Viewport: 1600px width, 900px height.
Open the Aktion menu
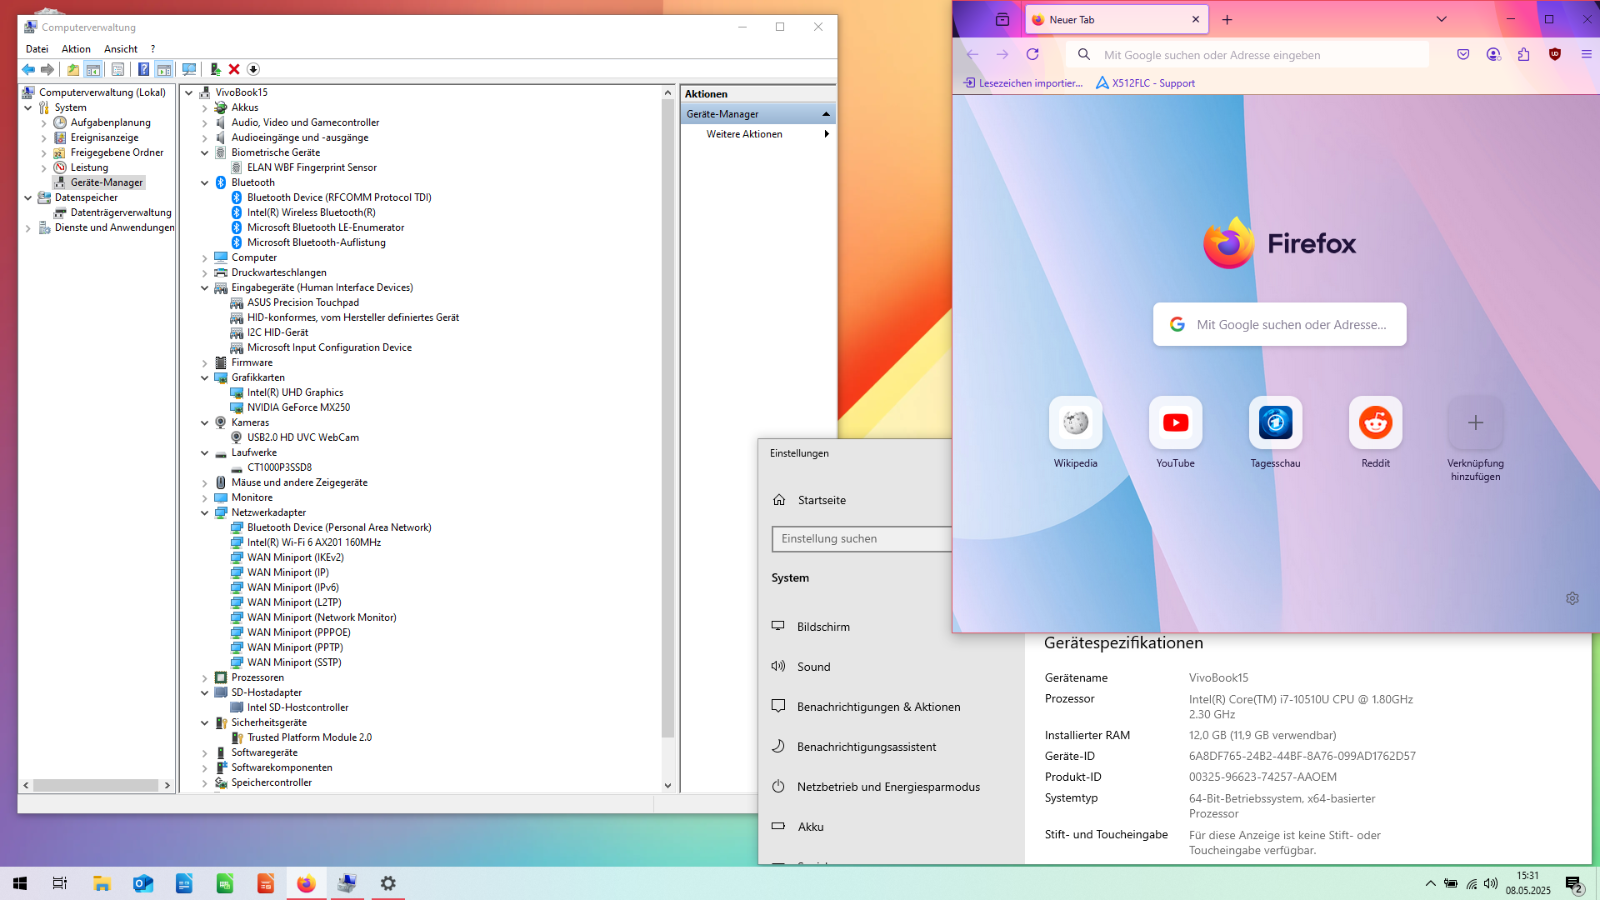[76, 48]
